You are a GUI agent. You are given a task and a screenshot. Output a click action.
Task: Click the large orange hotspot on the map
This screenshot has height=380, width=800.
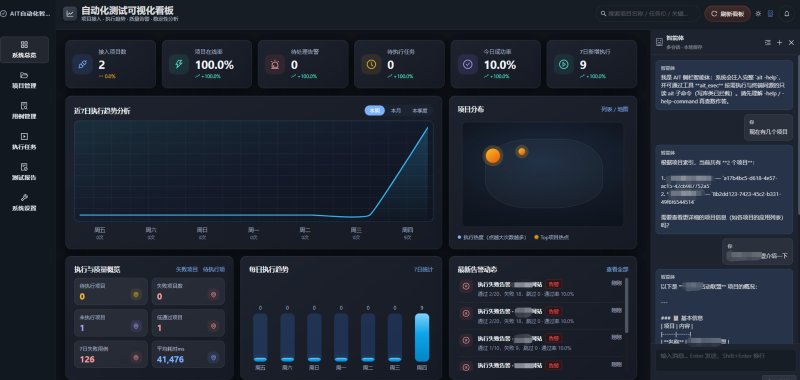click(x=493, y=156)
